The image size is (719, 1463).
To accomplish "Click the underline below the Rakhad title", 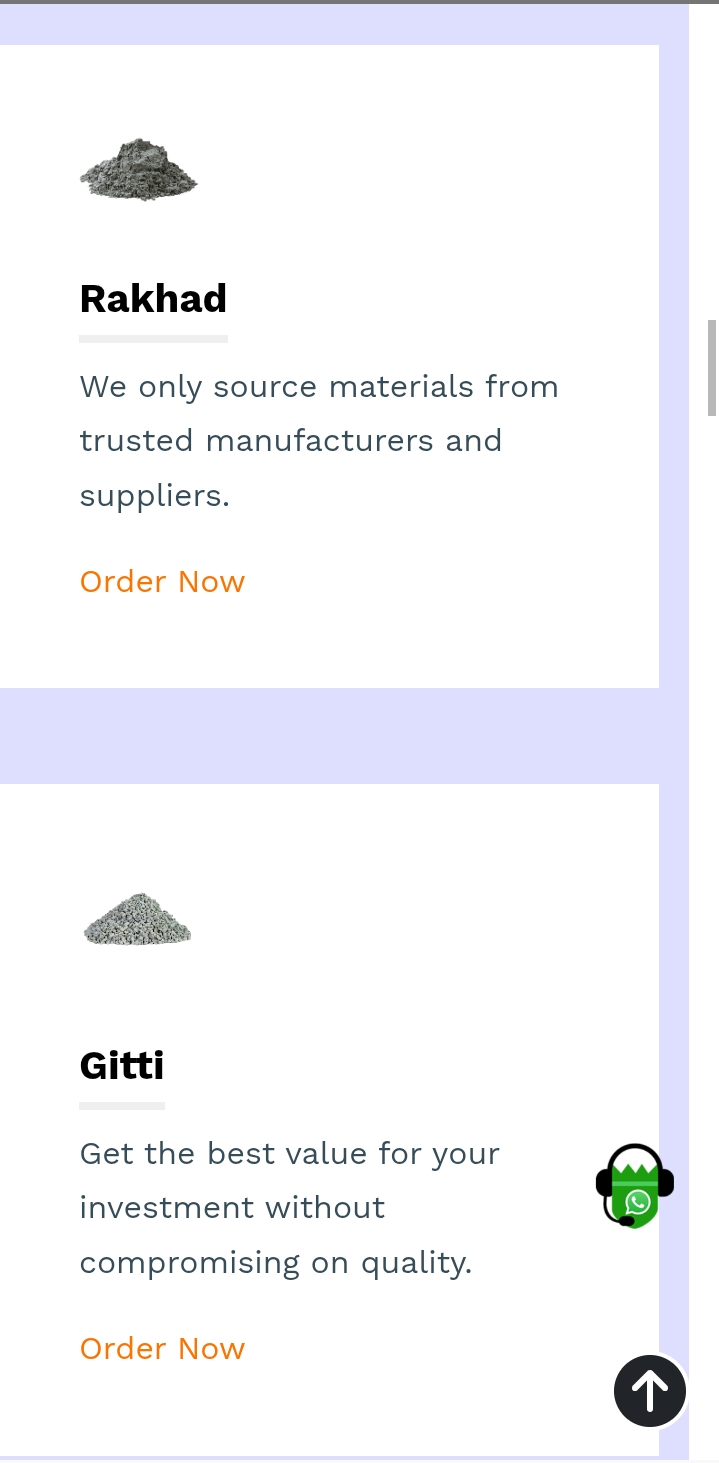I will click(x=153, y=339).
